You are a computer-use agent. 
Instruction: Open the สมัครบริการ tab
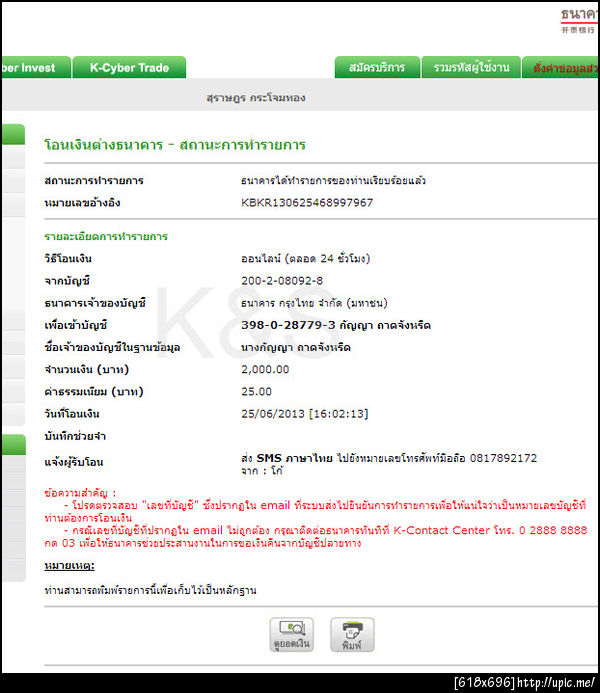[x=377, y=67]
